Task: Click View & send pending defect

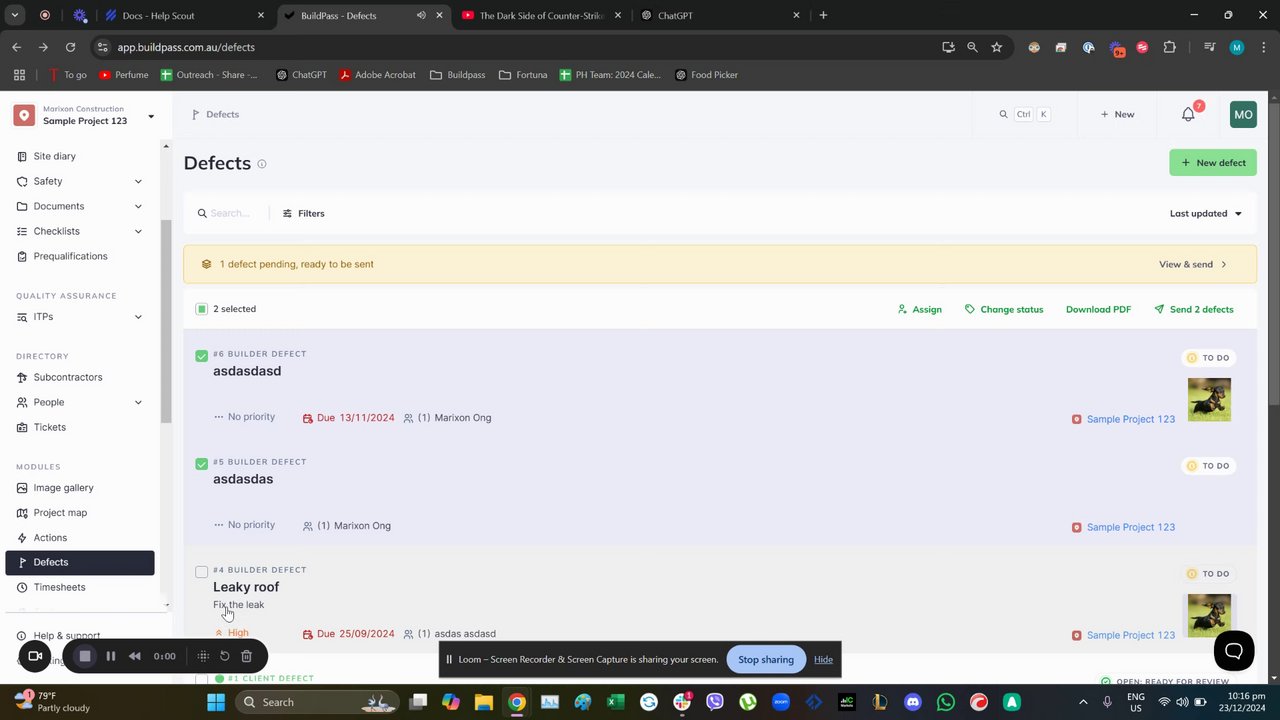Action: coord(1192,264)
